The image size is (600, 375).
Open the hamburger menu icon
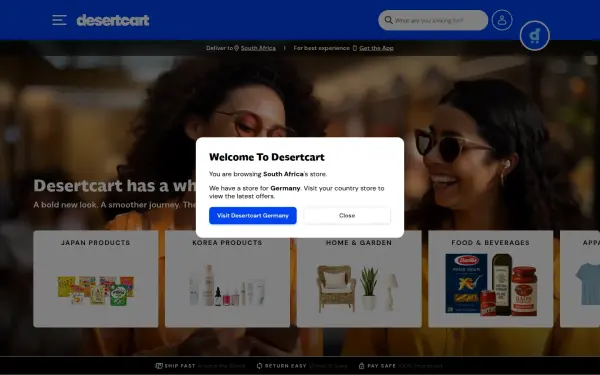tap(59, 20)
